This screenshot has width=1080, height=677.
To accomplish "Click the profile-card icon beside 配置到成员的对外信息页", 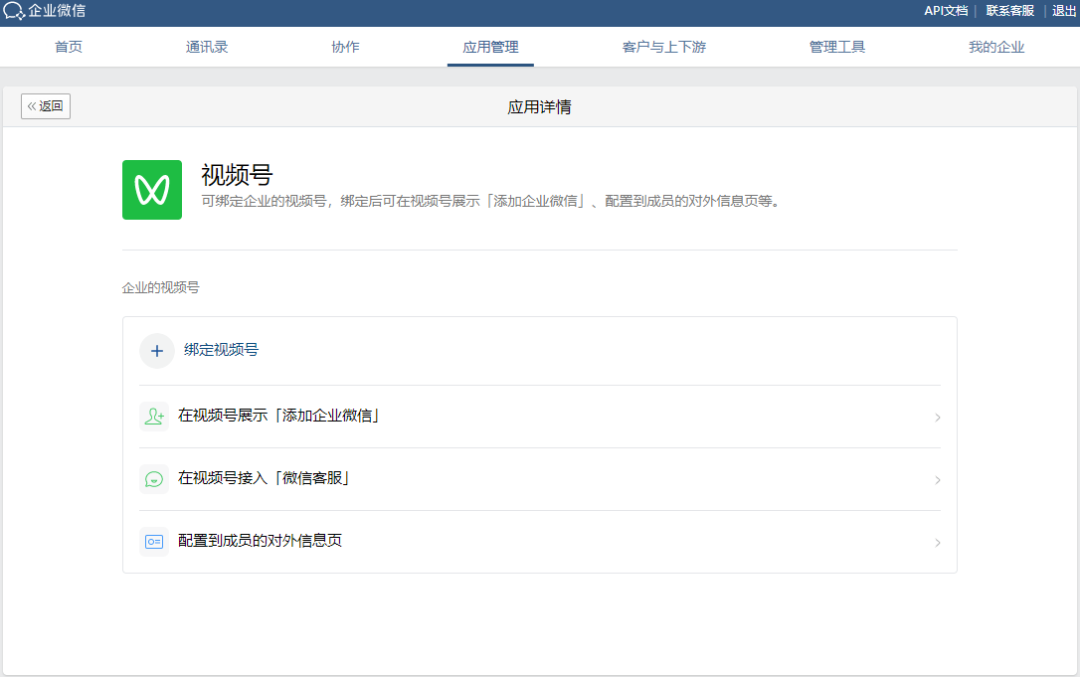I will coord(154,542).
